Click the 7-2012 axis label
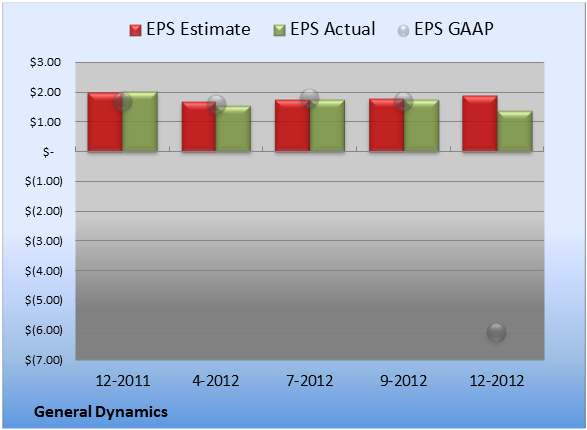 coord(310,381)
